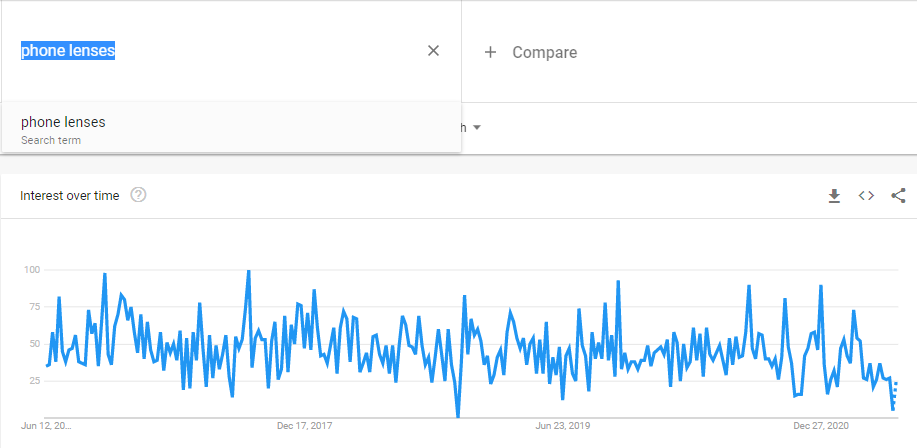
Task: Click the 25 gridline label
Action: point(31,381)
